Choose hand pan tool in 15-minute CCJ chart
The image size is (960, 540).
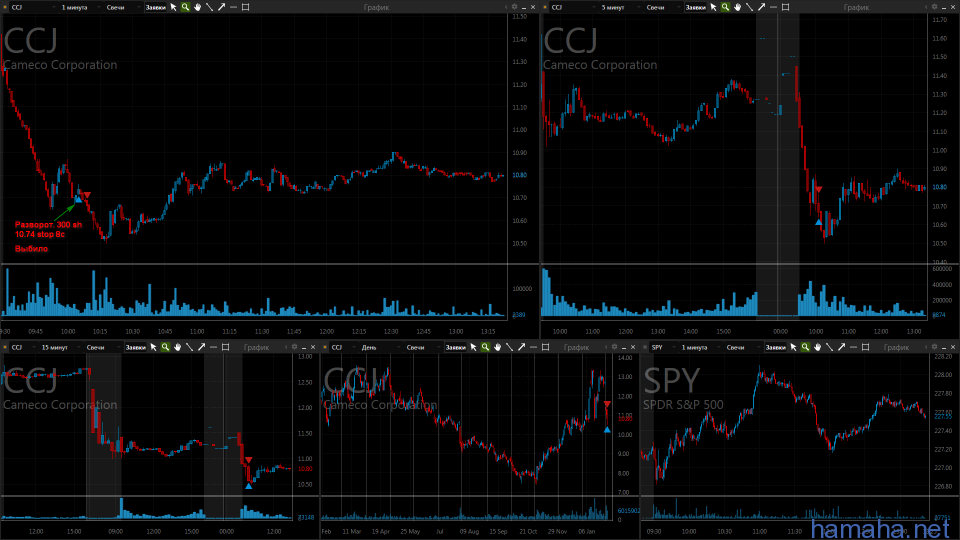coord(178,347)
